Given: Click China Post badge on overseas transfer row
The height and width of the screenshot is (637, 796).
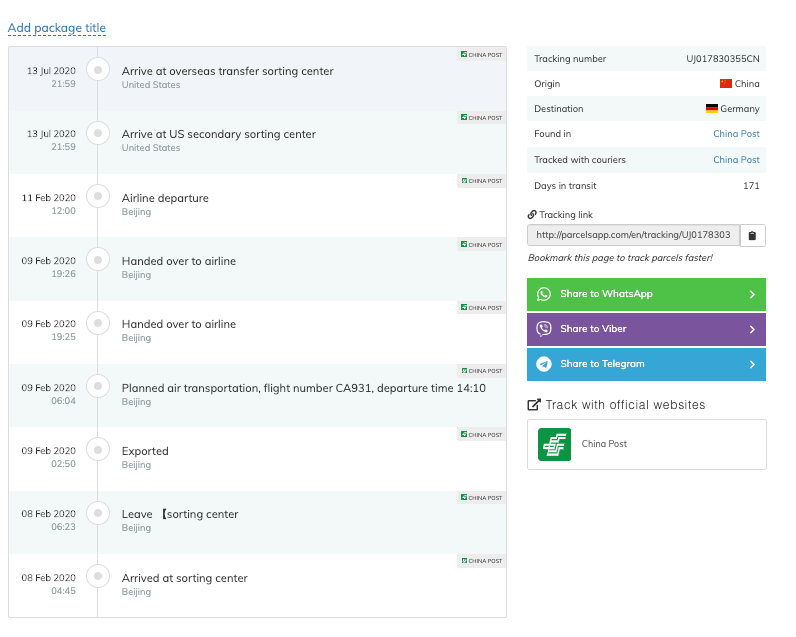Looking at the screenshot, I should (481, 54).
